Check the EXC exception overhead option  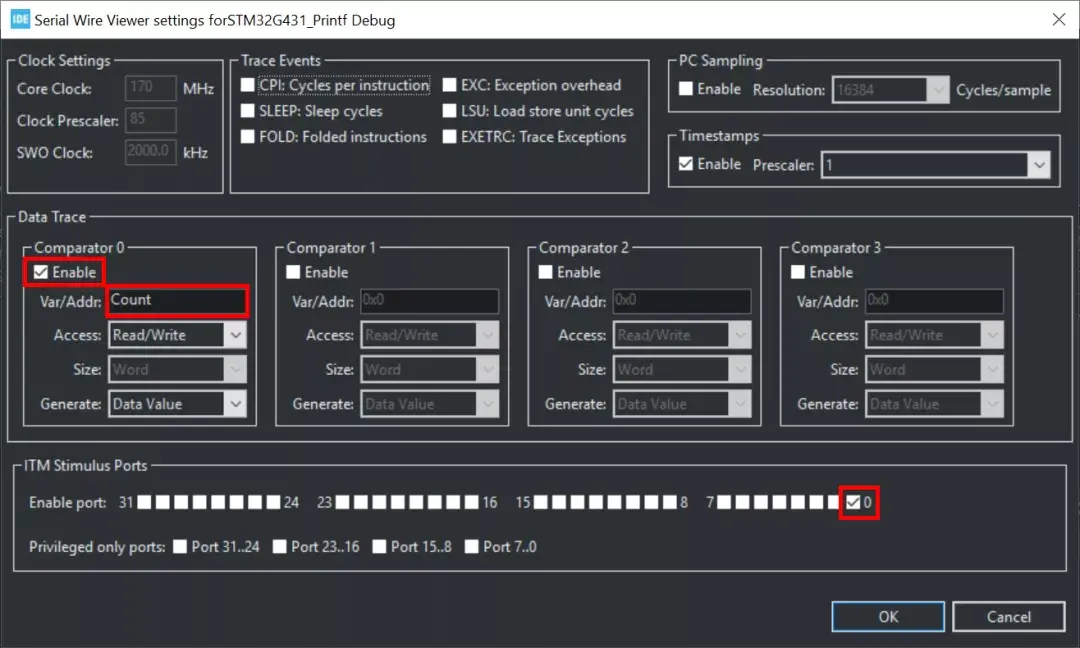[x=450, y=85]
